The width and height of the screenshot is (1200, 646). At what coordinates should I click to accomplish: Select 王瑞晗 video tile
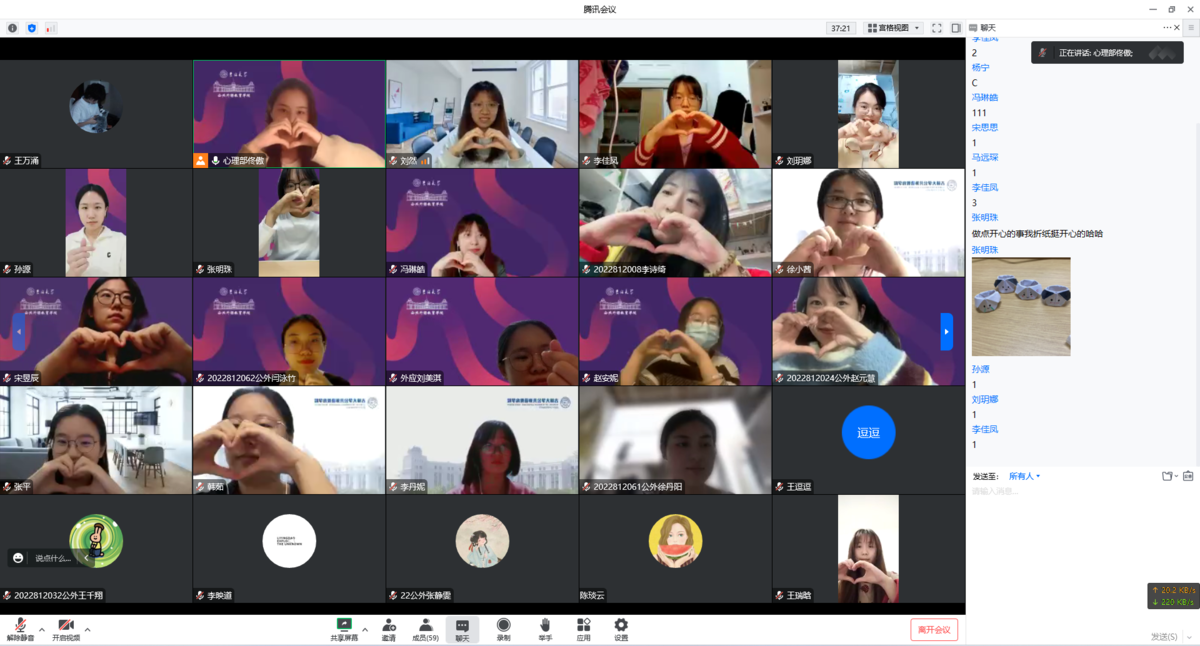868,548
